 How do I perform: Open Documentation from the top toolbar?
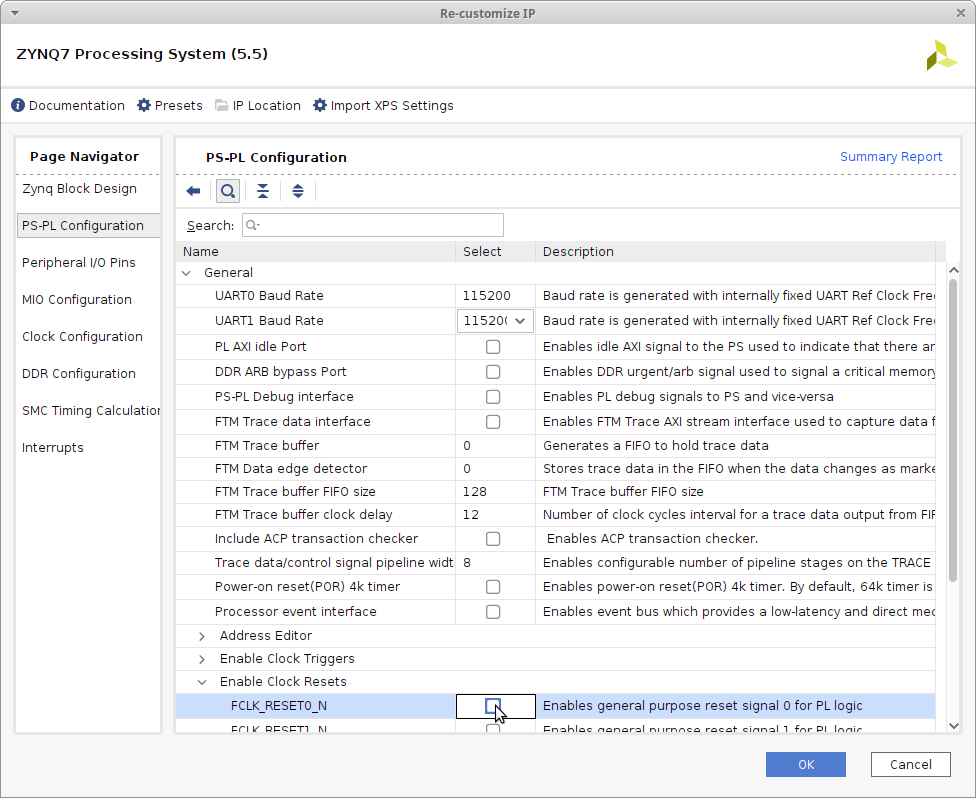pyautogui.click(x=68, y=105)
